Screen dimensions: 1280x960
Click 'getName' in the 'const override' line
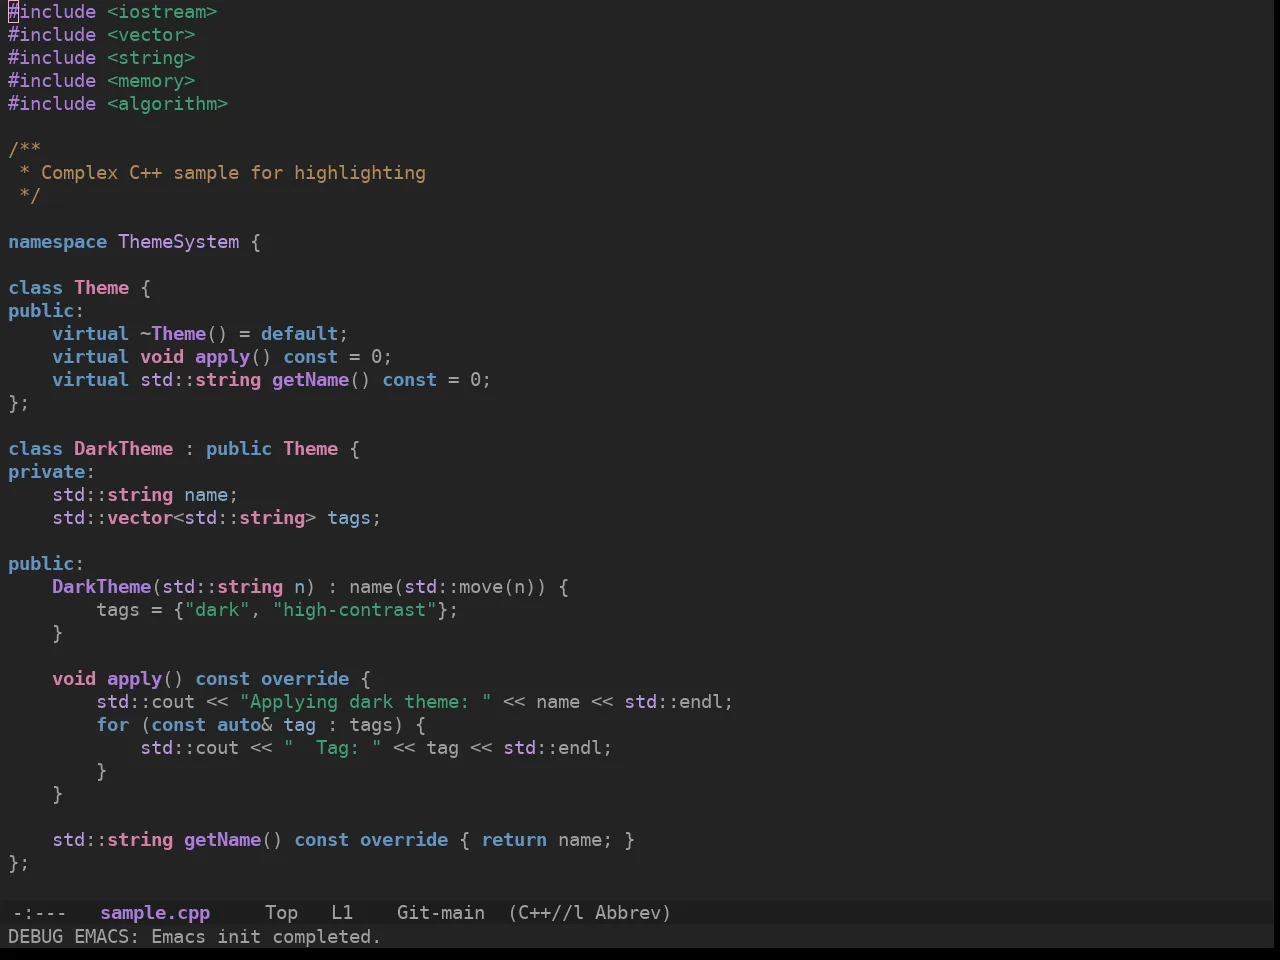click(222, 840)
